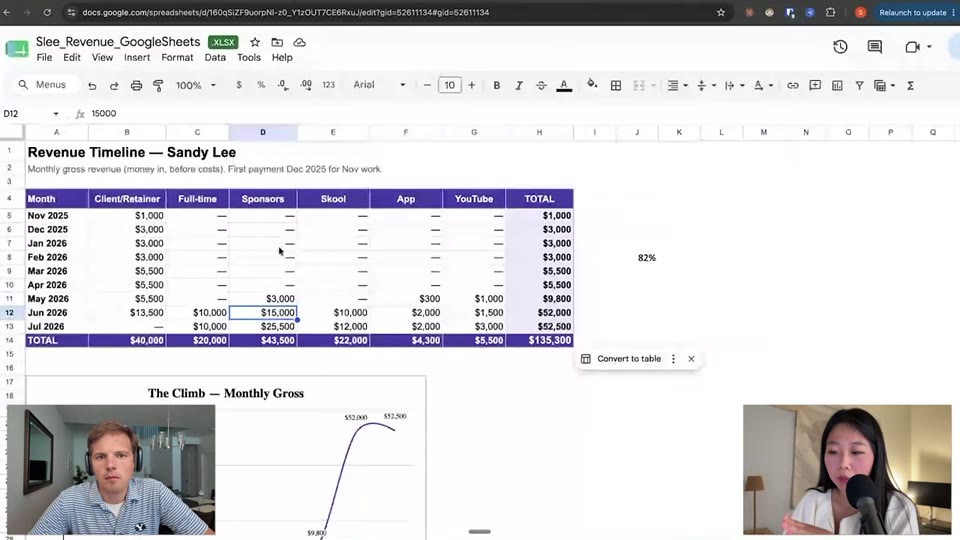
Task: Insert a link with the chain icon
Action: (793, 86)
